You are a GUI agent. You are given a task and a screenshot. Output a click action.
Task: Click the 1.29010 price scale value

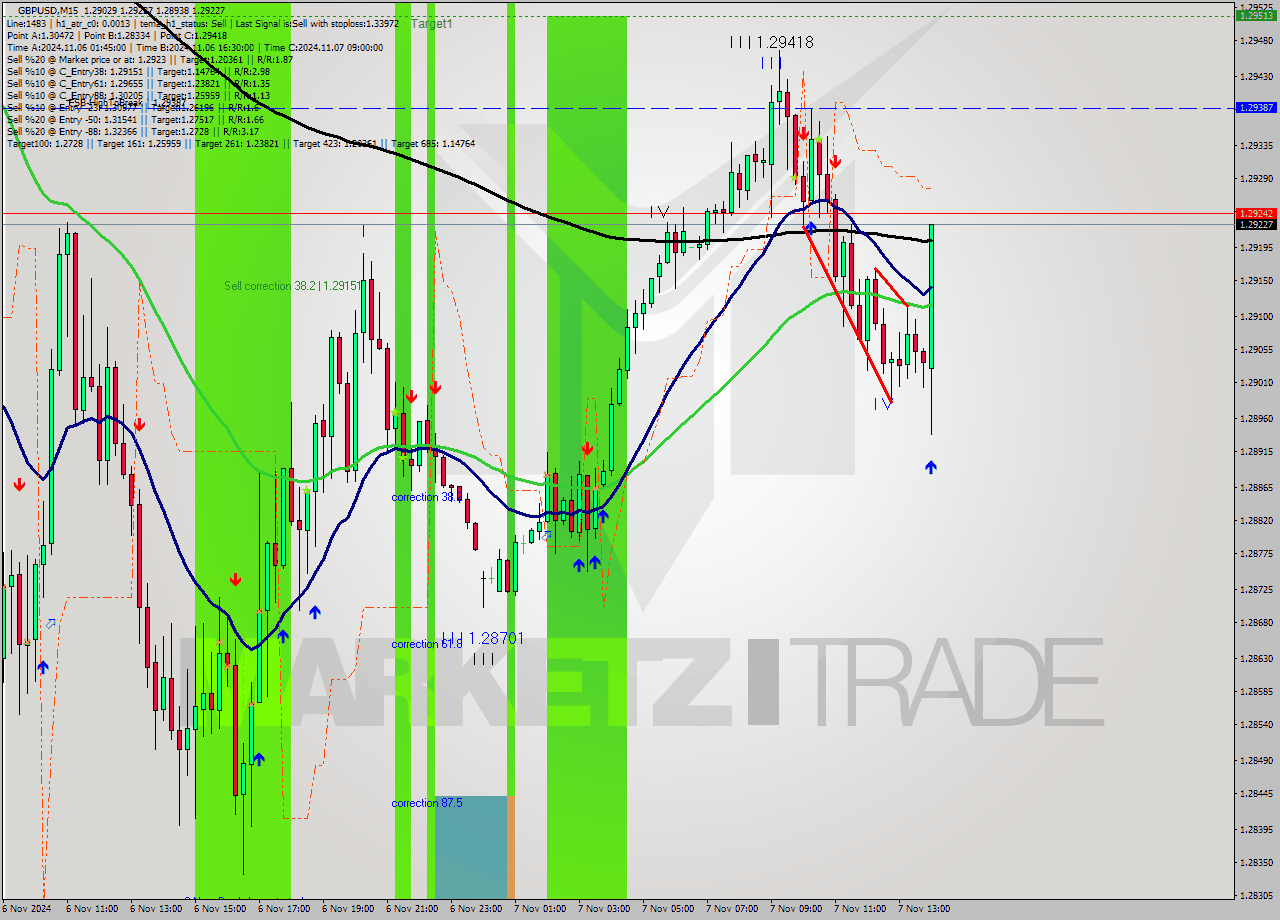[1256, 383]
